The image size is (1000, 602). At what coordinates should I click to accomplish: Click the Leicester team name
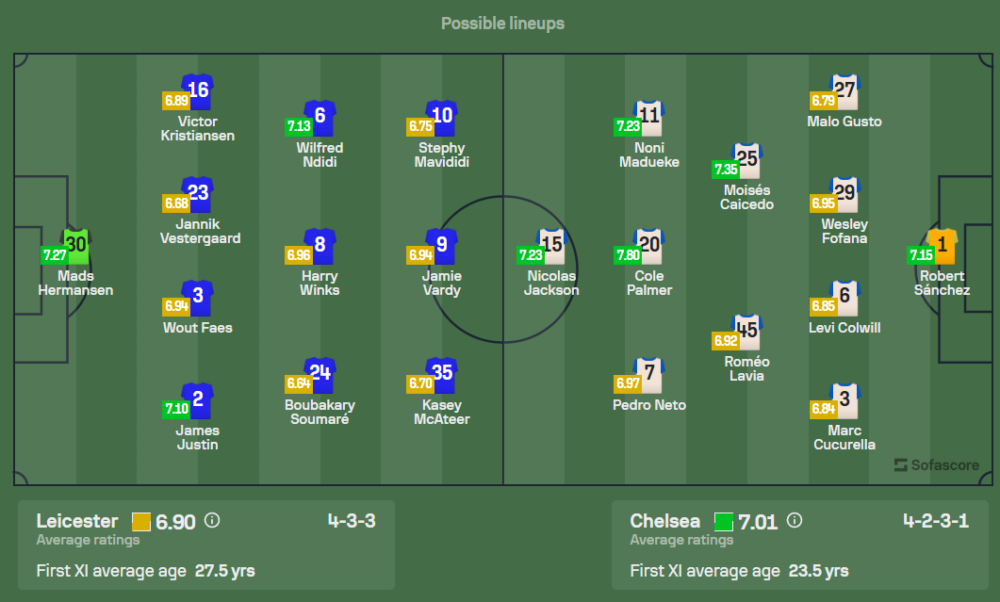77,521
